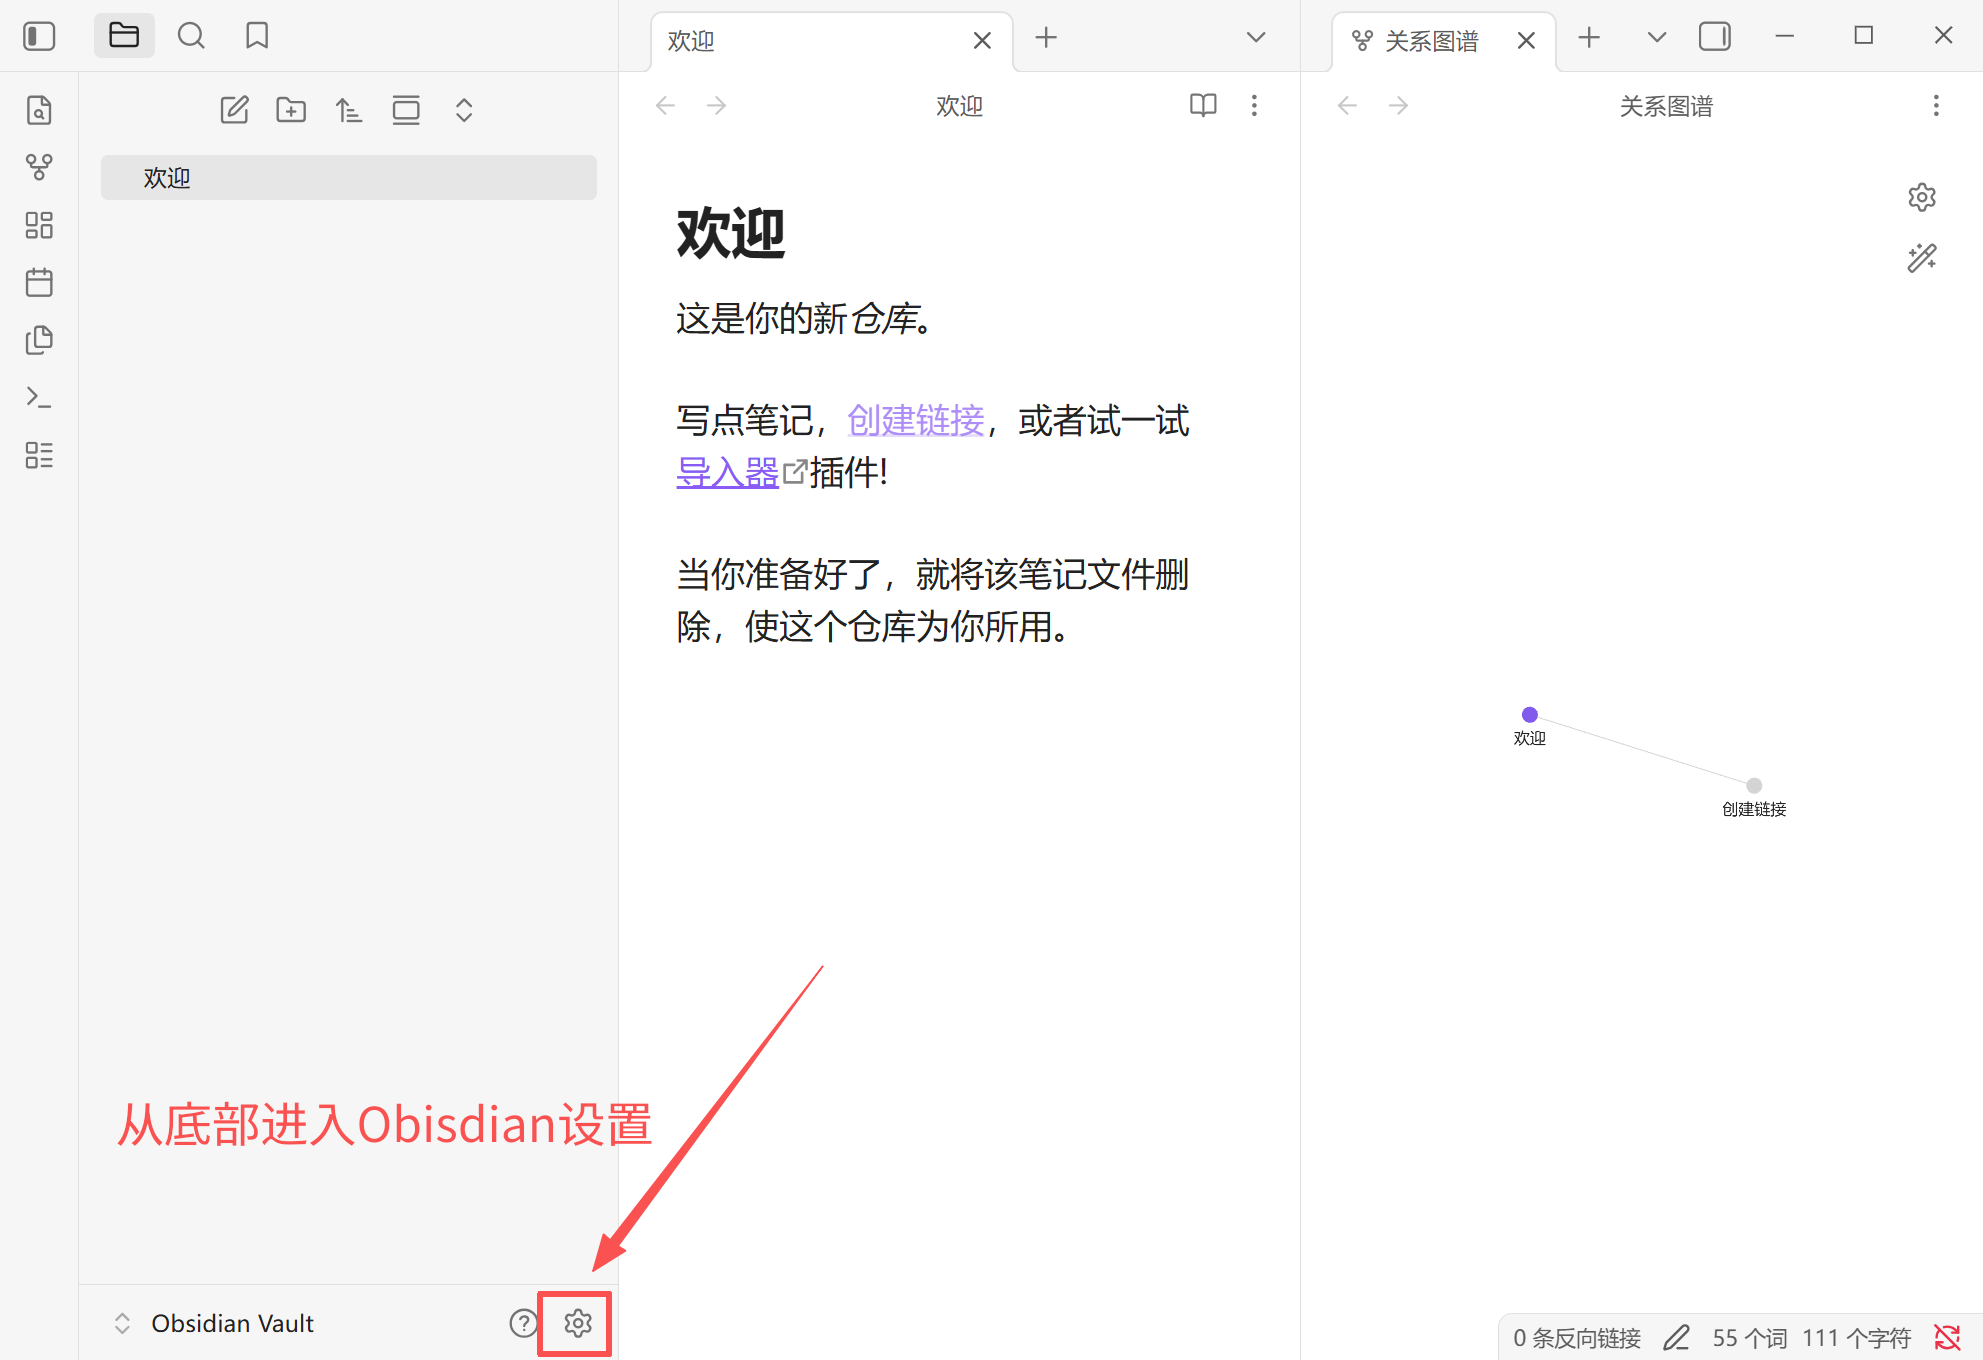Open more options for 欢迎 note

coord(1254,105)
